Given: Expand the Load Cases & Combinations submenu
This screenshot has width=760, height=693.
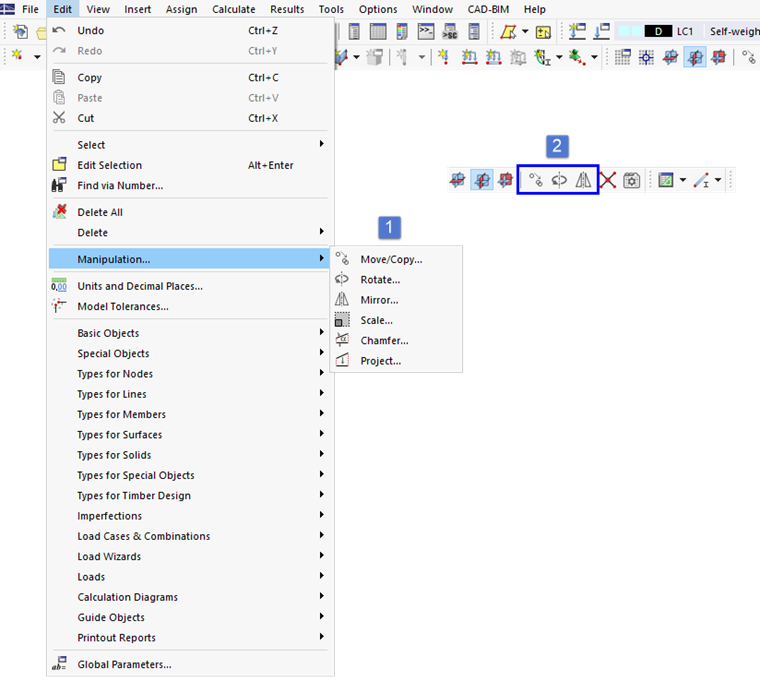Looking at the screenshot, I should pyautogui.click(x=190, y=536).
